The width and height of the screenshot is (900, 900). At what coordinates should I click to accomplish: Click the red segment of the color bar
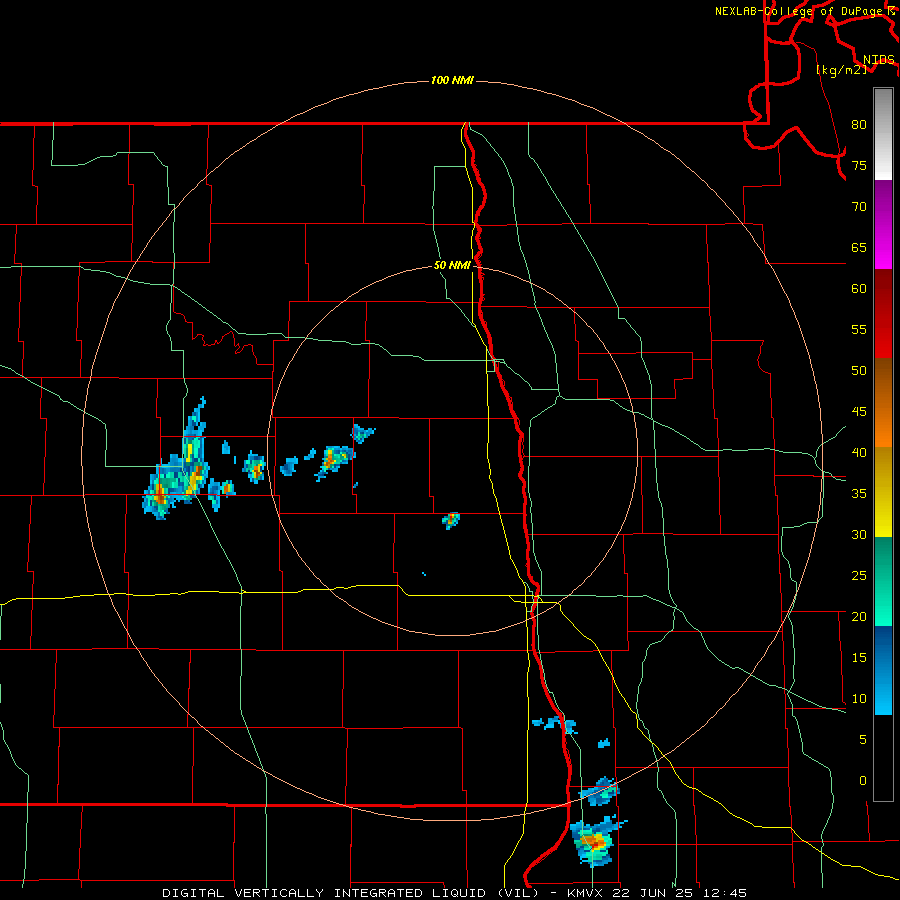click(x=883, y=314)
